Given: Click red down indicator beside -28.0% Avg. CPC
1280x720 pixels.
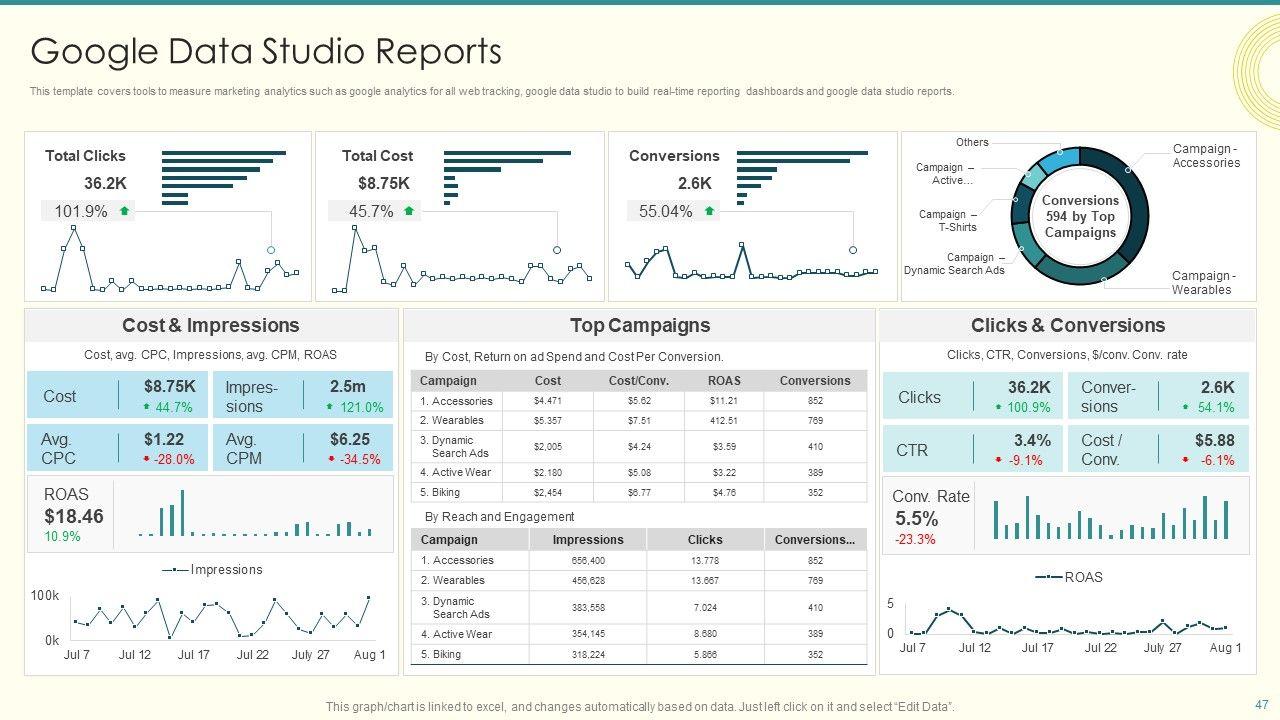Looking at the screenshot, I should click(x=146, y=459).
